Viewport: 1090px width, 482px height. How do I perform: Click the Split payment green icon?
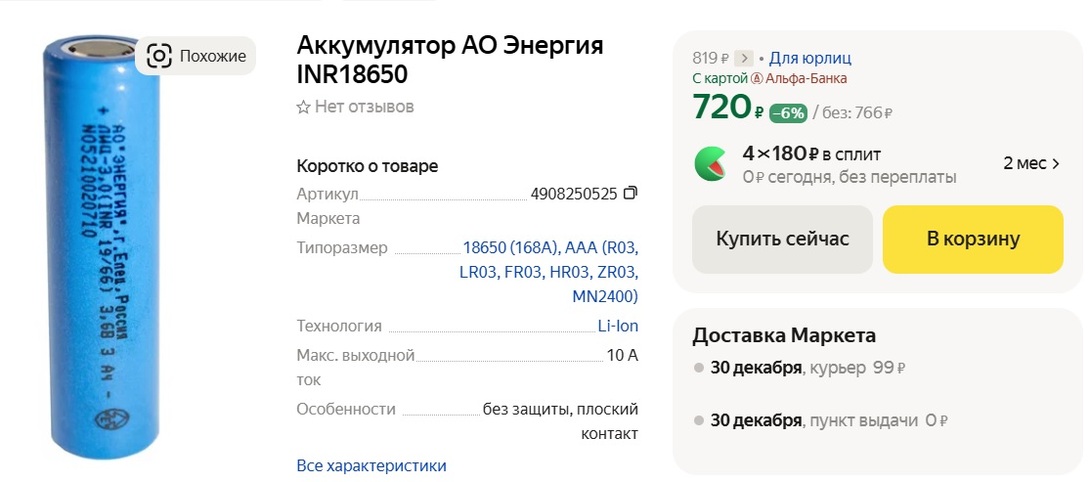(711, 164)
